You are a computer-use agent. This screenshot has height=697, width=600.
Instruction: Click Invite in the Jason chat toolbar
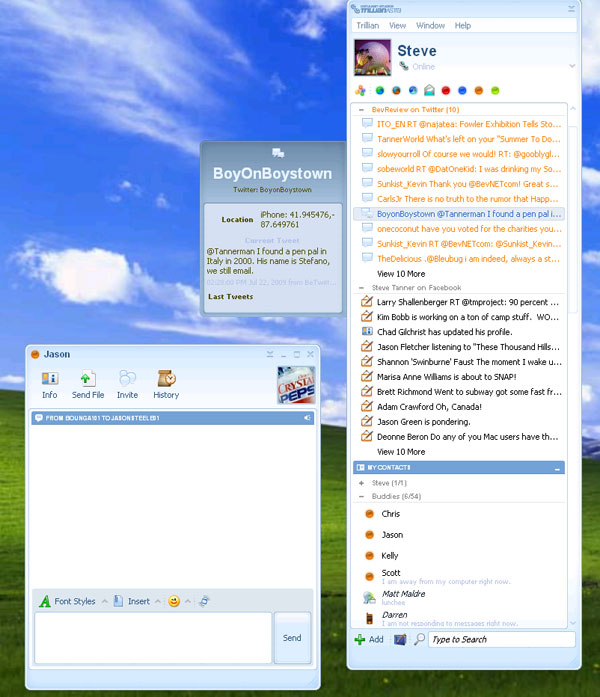tap(127, 385)
